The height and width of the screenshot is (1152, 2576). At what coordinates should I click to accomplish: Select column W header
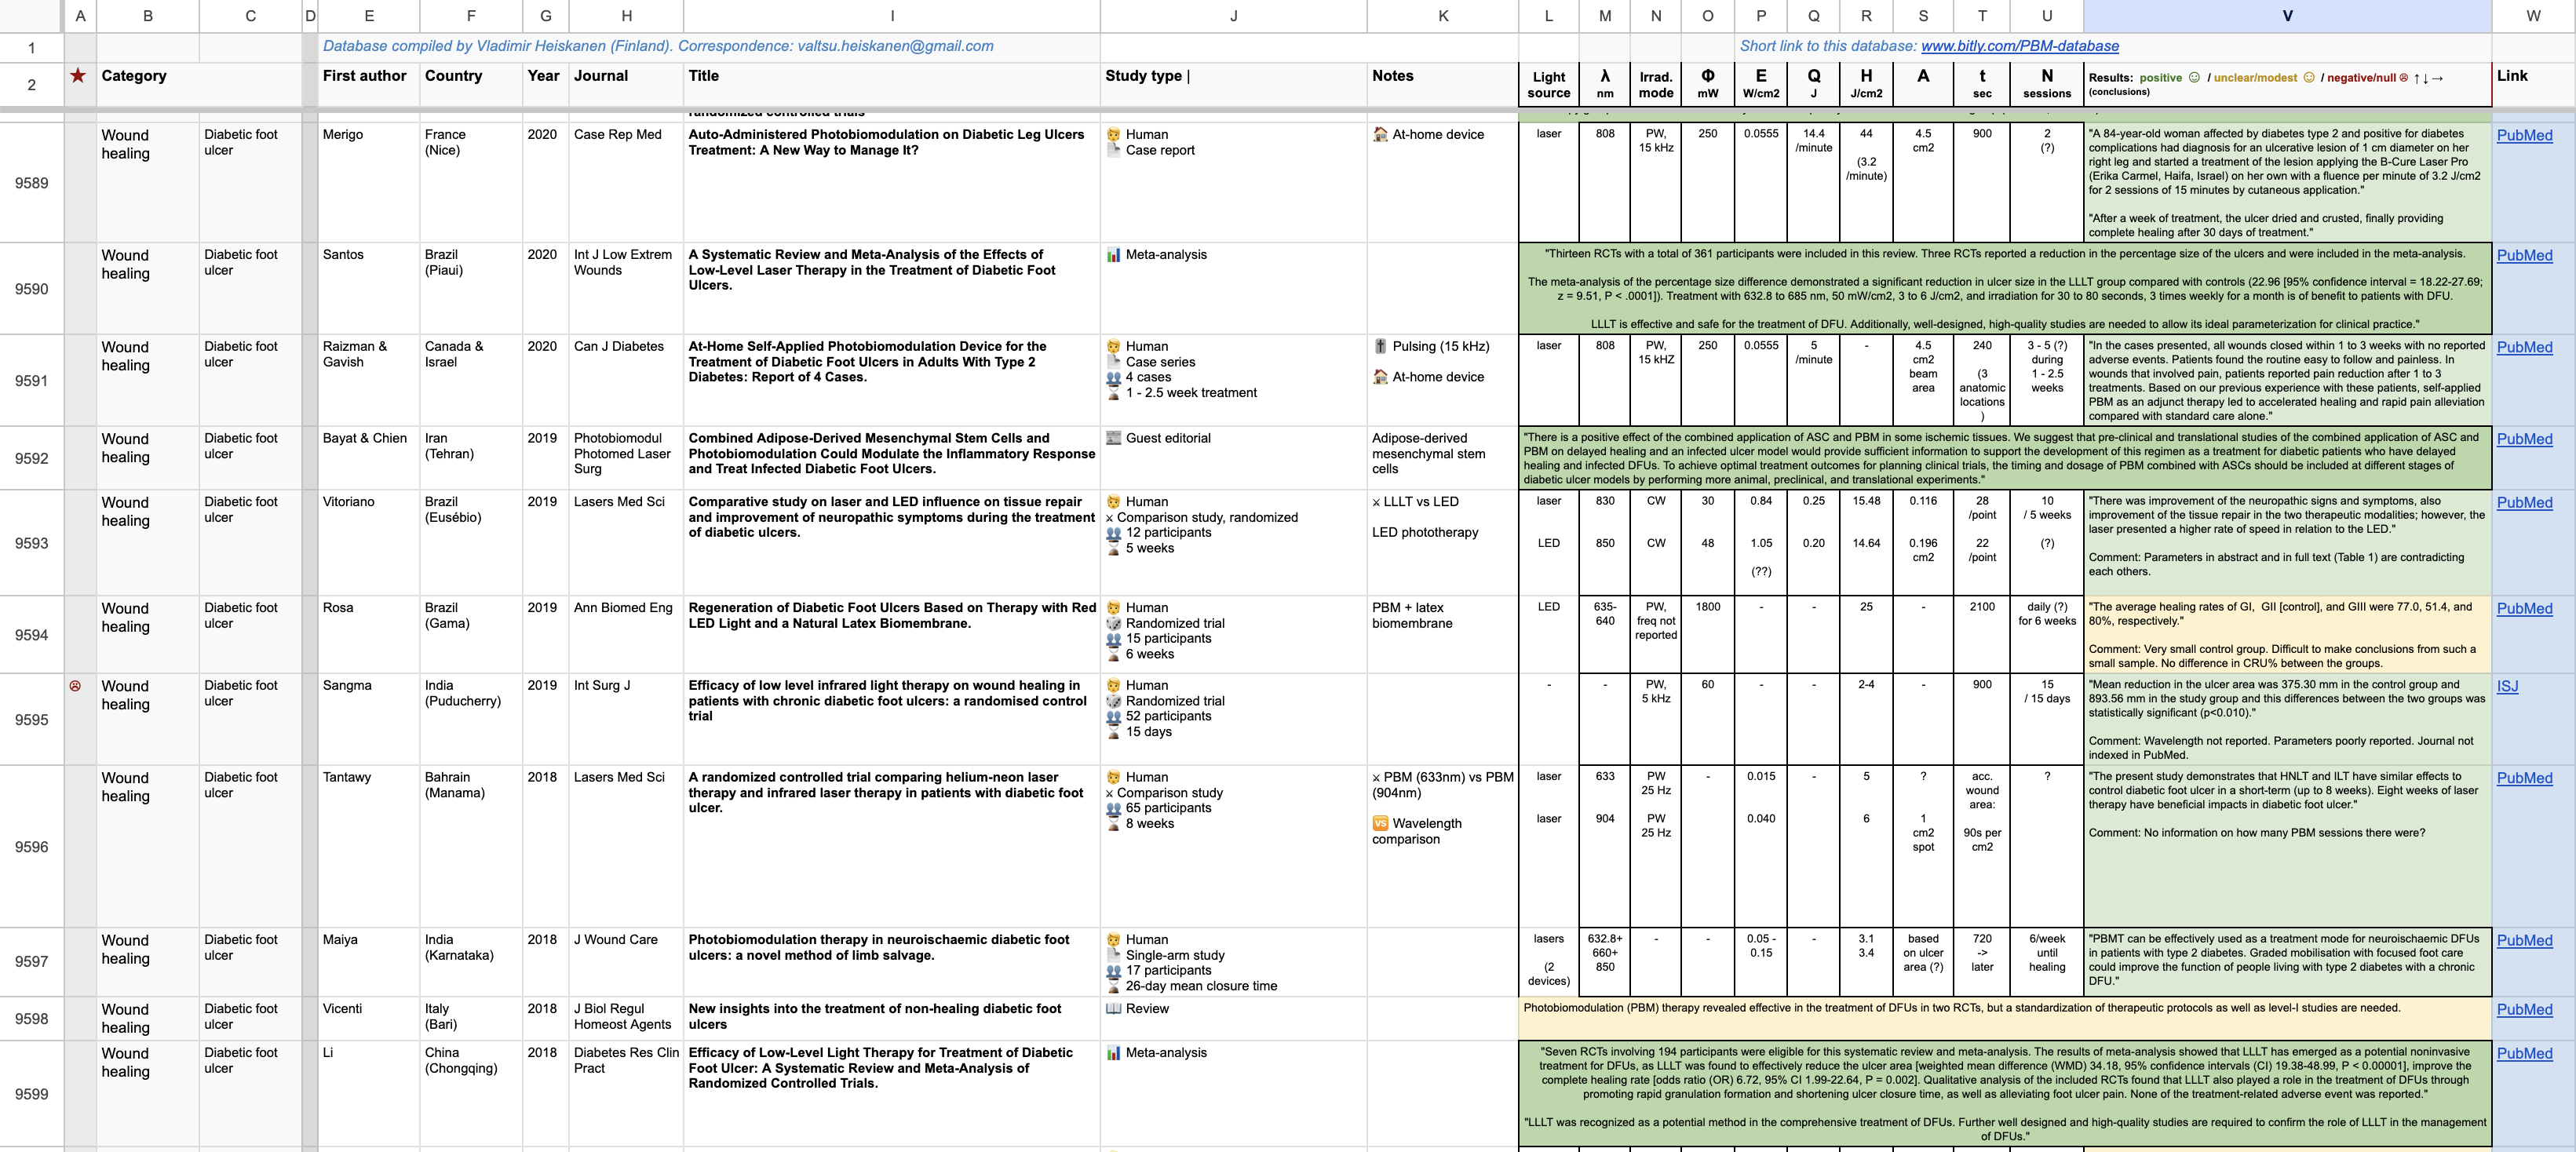pyautogui.click(x=2533, y=16)
